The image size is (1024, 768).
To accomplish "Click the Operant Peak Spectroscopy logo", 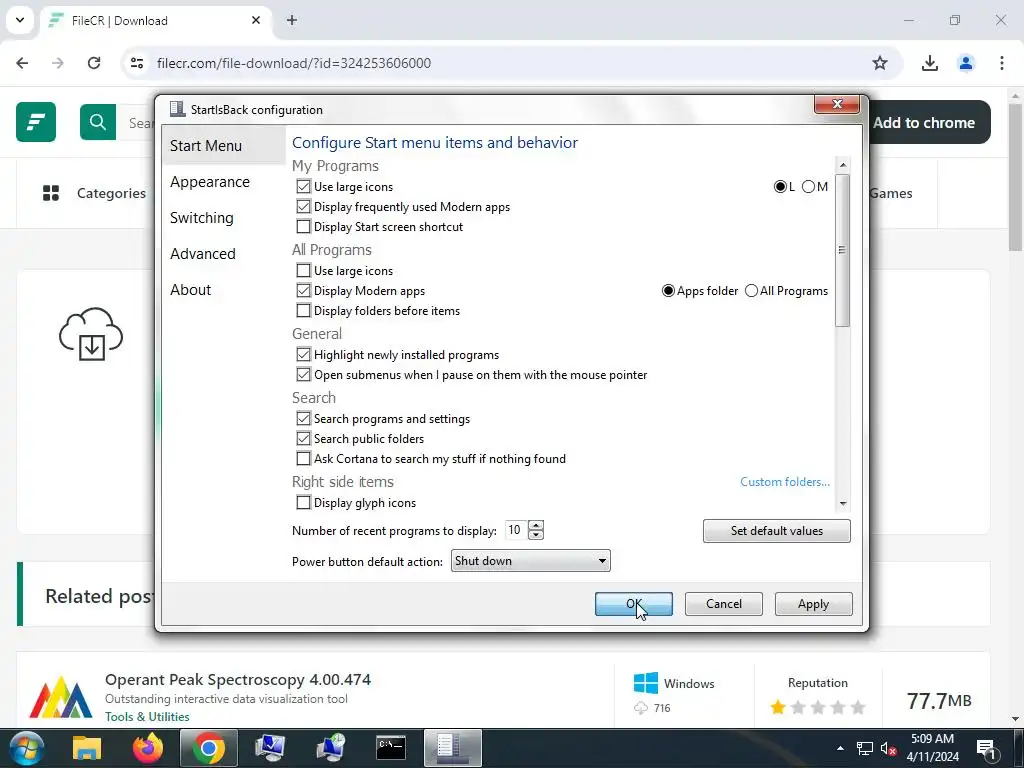I will click(61, 697).
